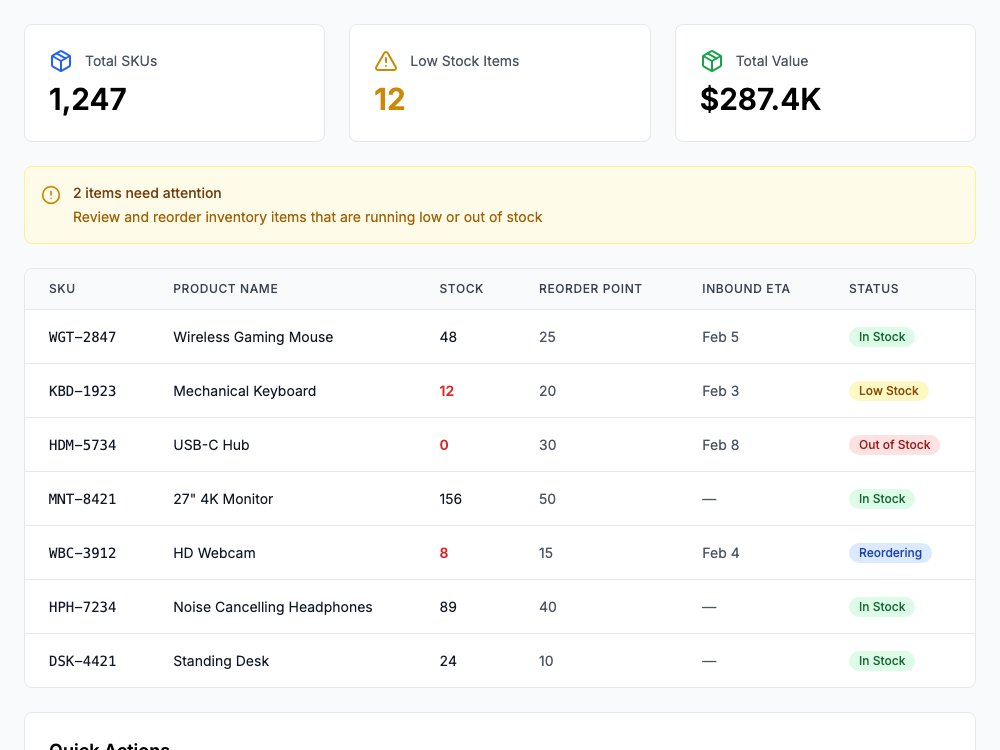This screenshot has width=1000, height=750.
Task: Click the SKU column header
Action: (62, 289)
